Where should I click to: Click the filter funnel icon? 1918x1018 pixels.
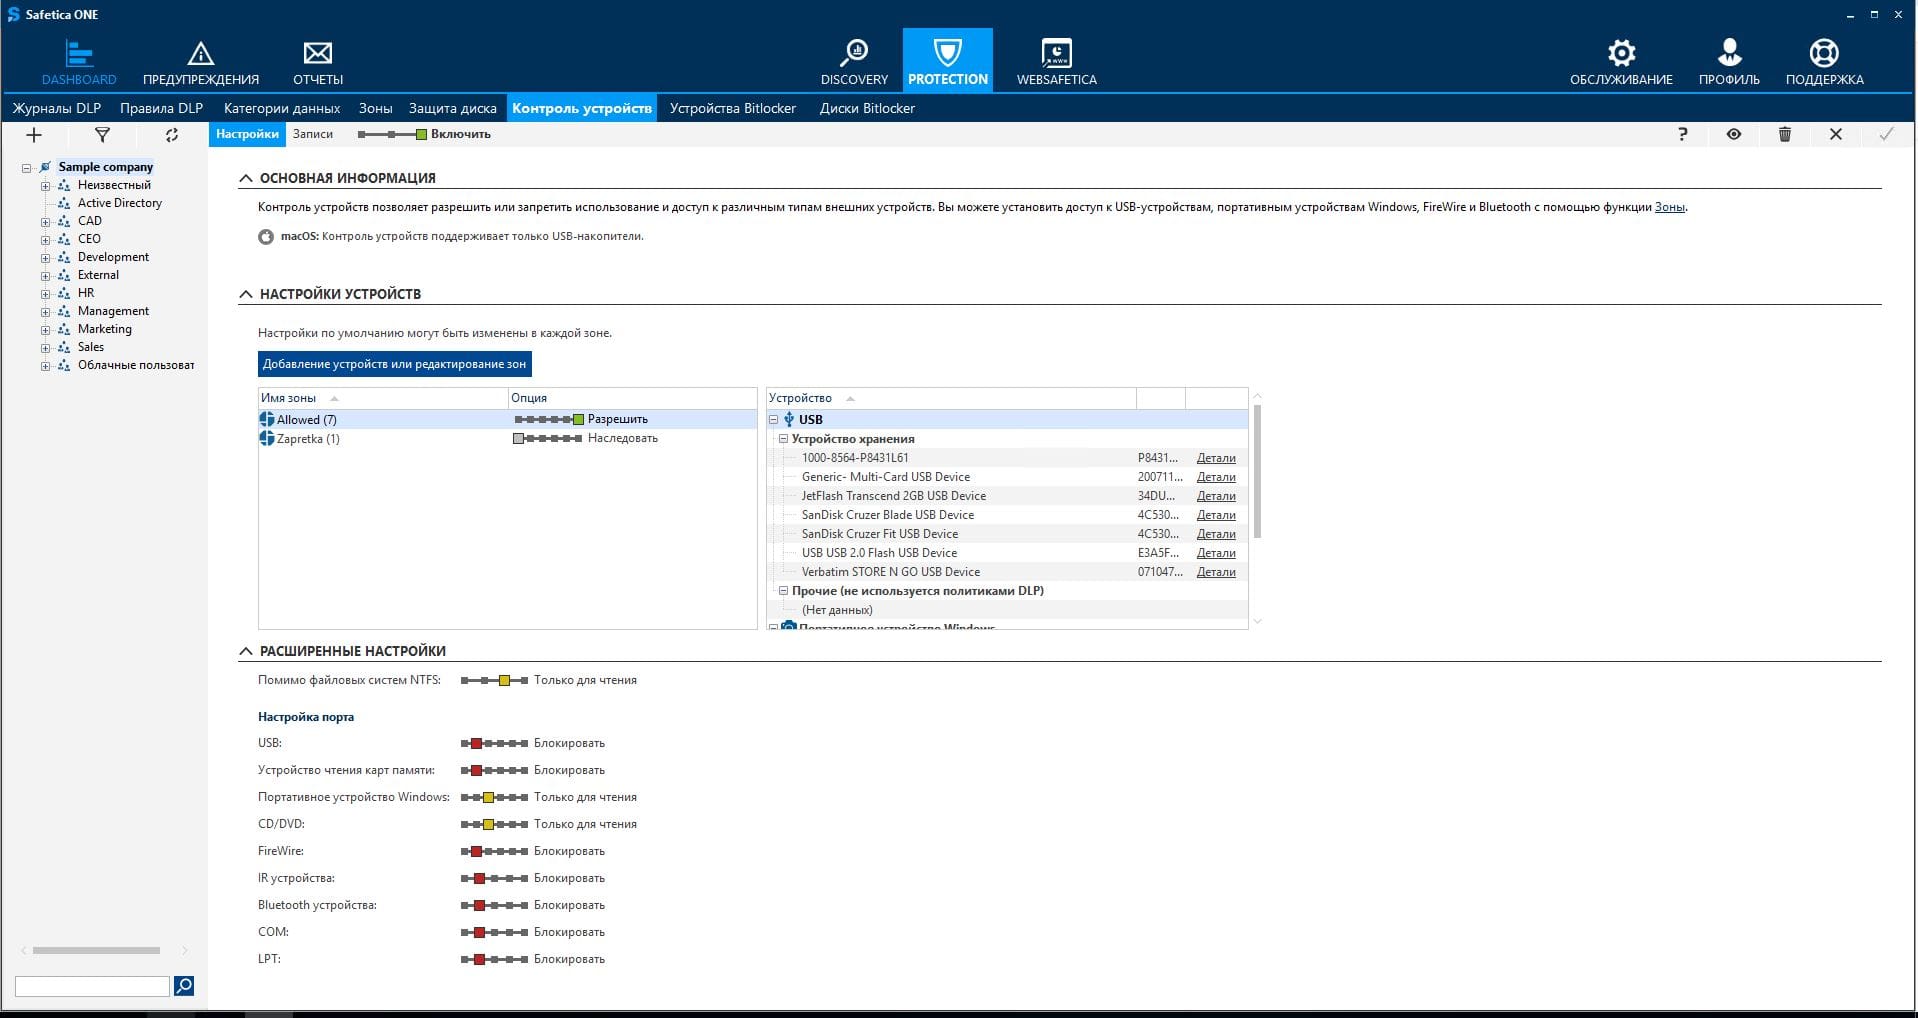[102, 135]
